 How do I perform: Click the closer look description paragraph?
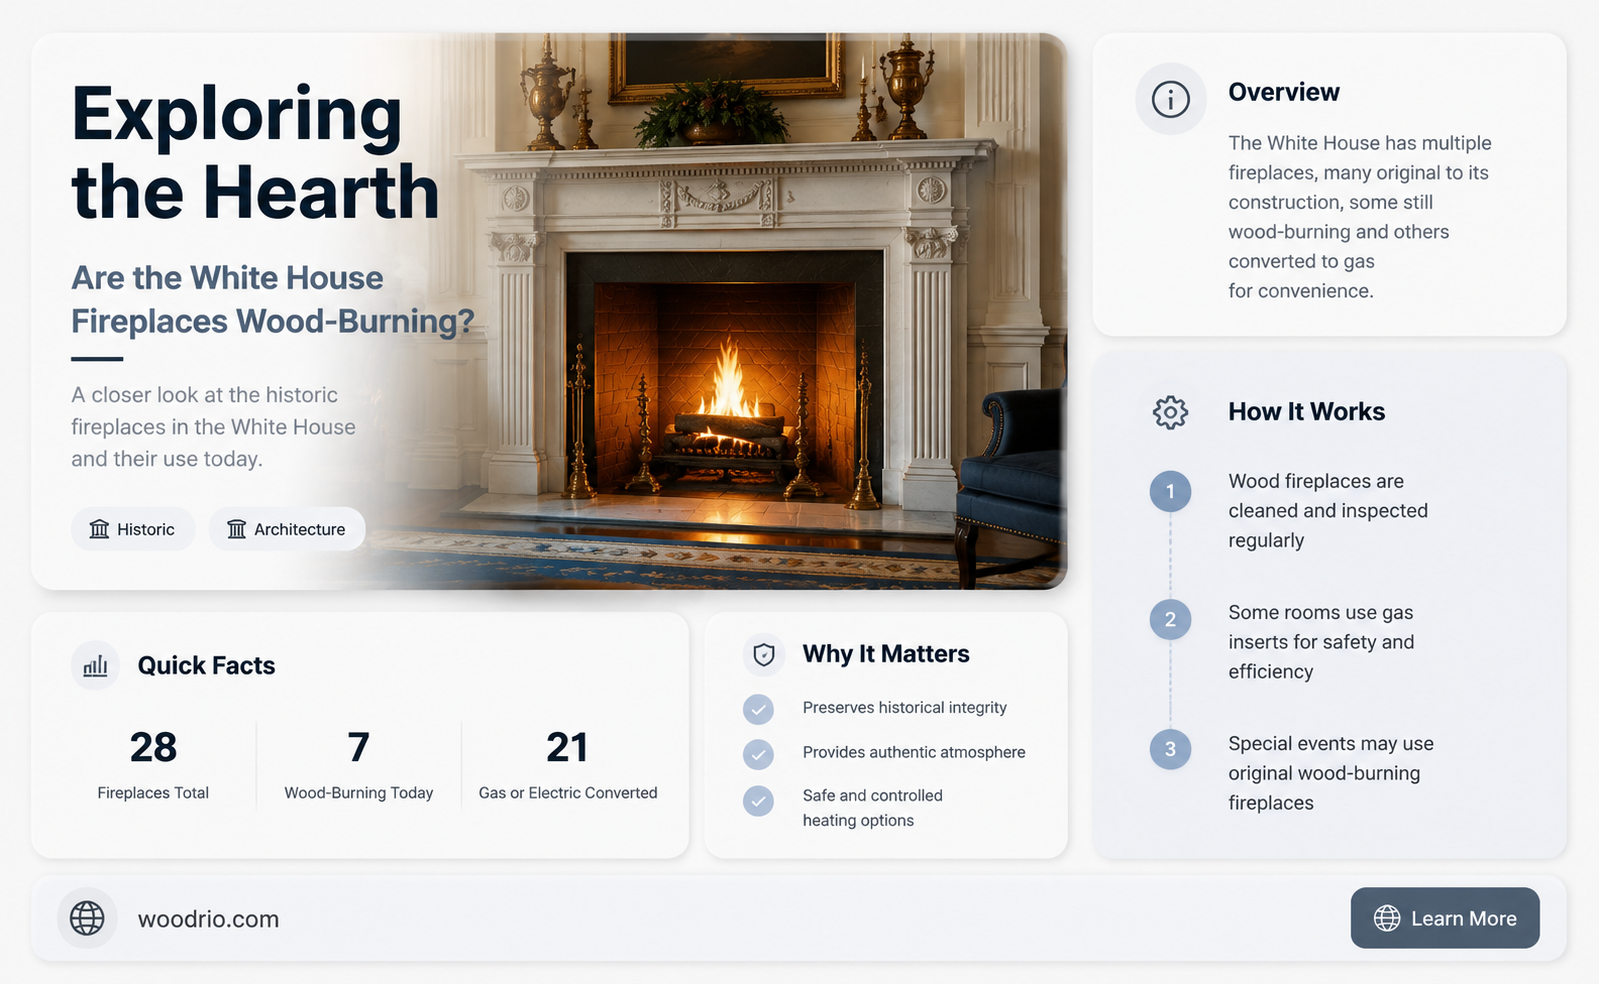click(x=213, y=427)
